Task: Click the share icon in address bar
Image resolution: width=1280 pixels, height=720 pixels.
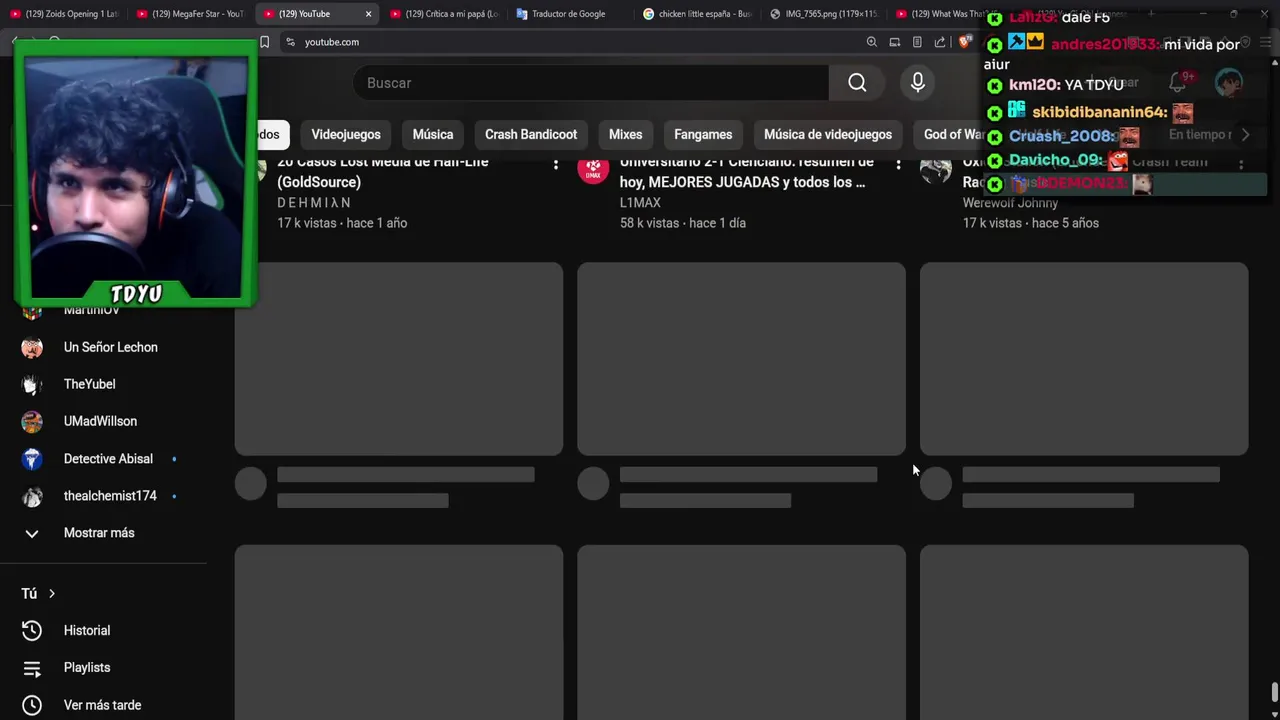Action: tap(940, 42)
